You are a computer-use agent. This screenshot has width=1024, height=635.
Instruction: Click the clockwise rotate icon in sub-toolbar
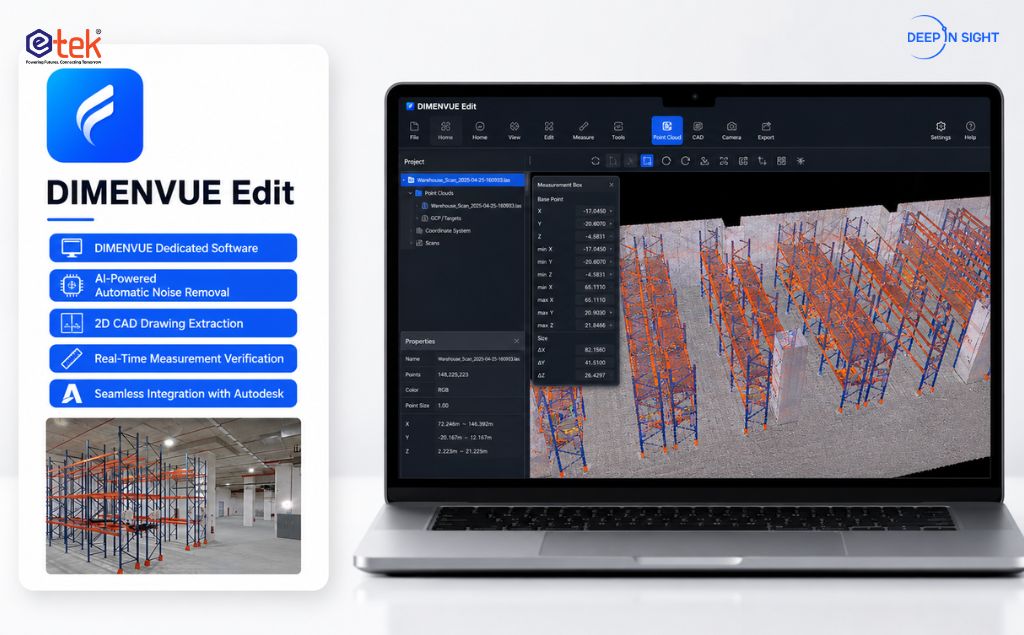tap(685, 161)
